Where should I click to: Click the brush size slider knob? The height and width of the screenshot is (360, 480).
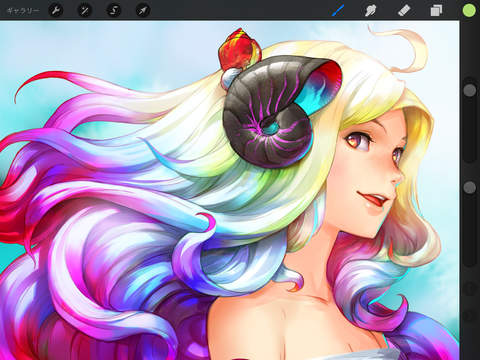pyautogui.click(x=470, y=90)
